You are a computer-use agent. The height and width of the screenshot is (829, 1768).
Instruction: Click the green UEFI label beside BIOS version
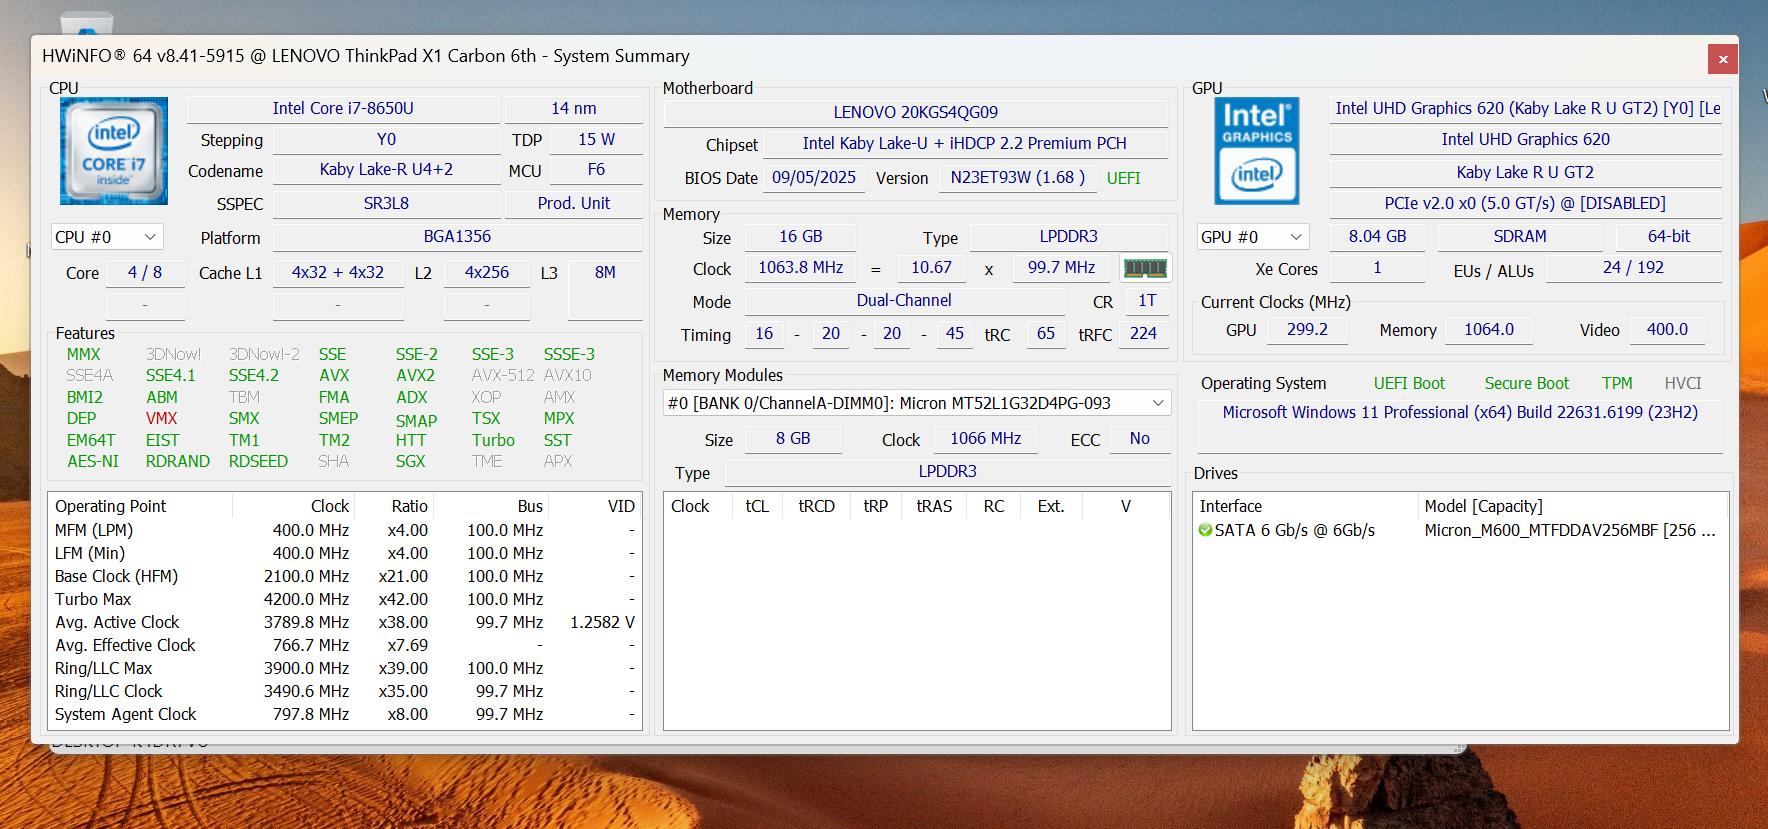point(1123,178)
